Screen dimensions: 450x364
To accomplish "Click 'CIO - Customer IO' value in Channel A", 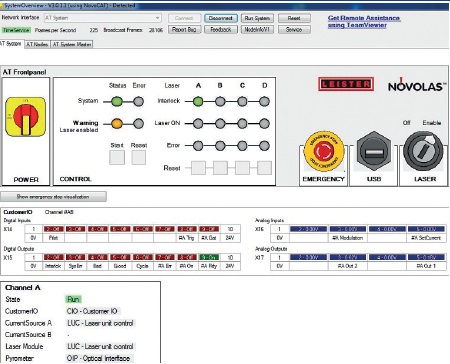I will 93,311.
